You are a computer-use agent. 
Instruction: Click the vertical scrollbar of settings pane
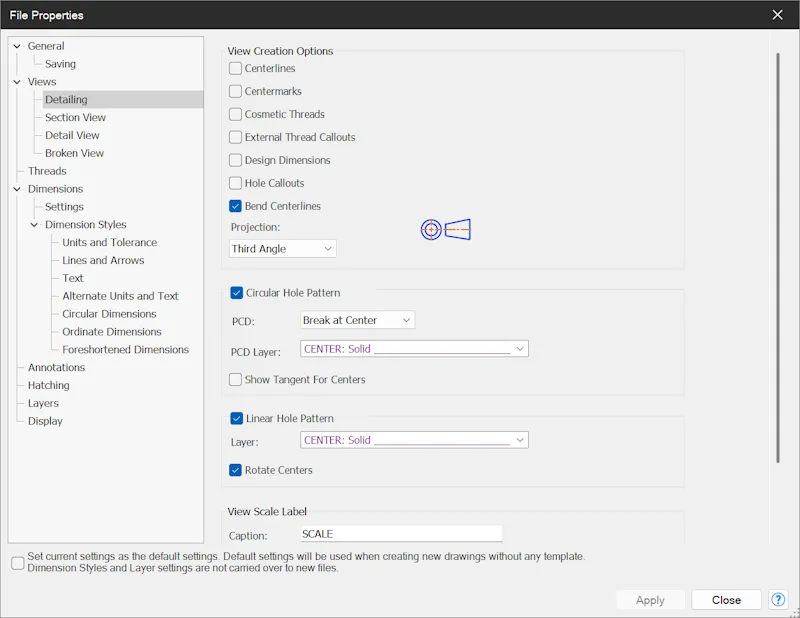[x=778, y=258]
